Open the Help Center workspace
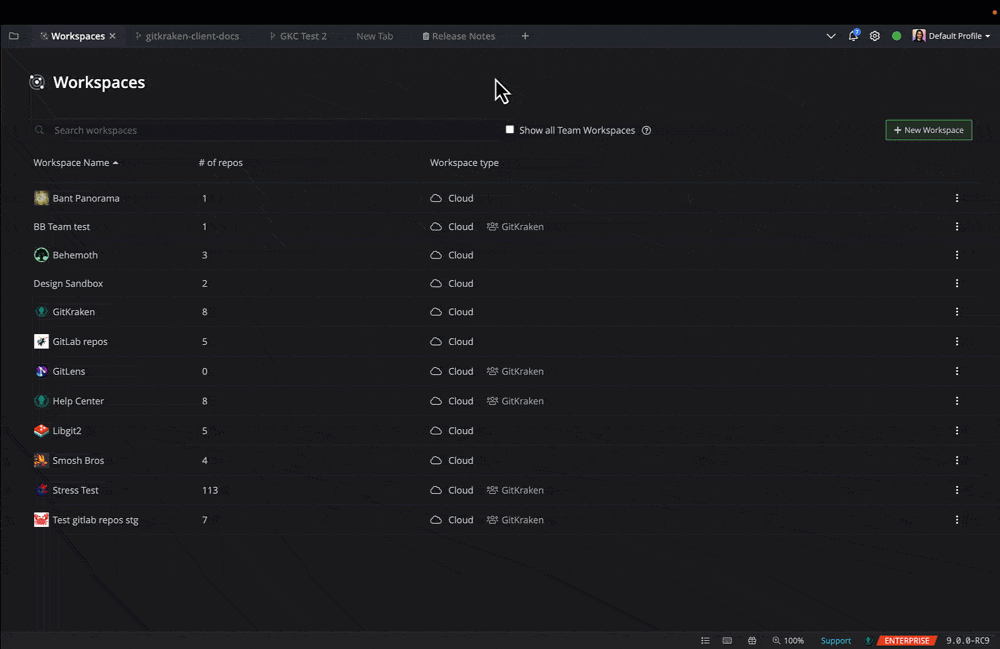The height and width of the screenshot is (649, 1000). 78,401
